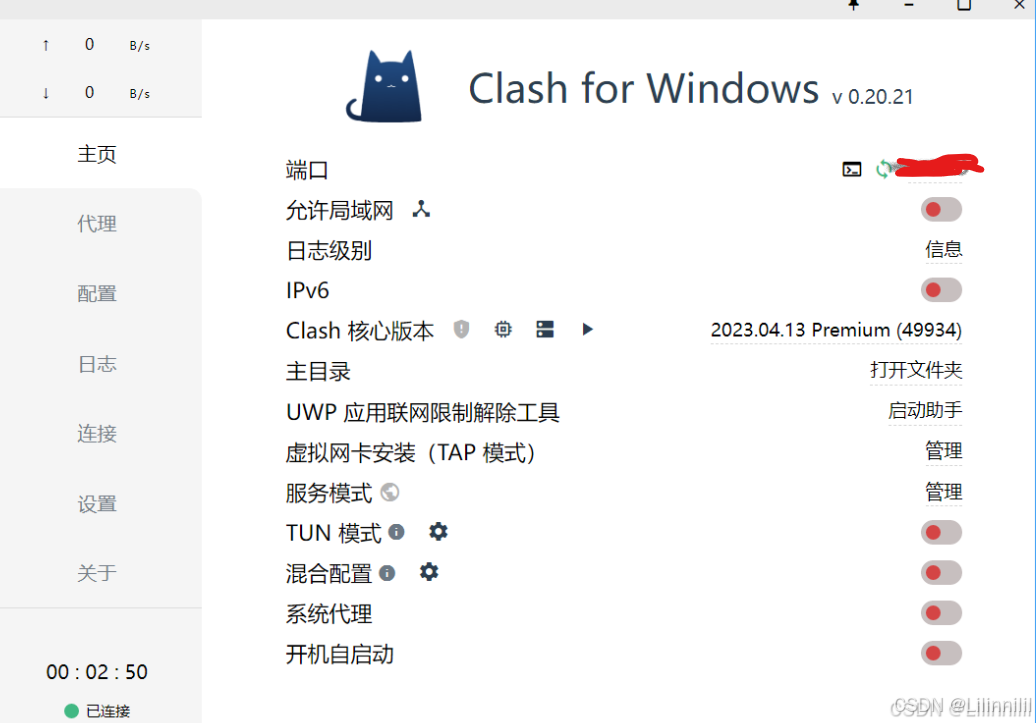1036x723 pixels.
Task: Click the chip icon beside Clash 核心版本
Action: (503, 329)
